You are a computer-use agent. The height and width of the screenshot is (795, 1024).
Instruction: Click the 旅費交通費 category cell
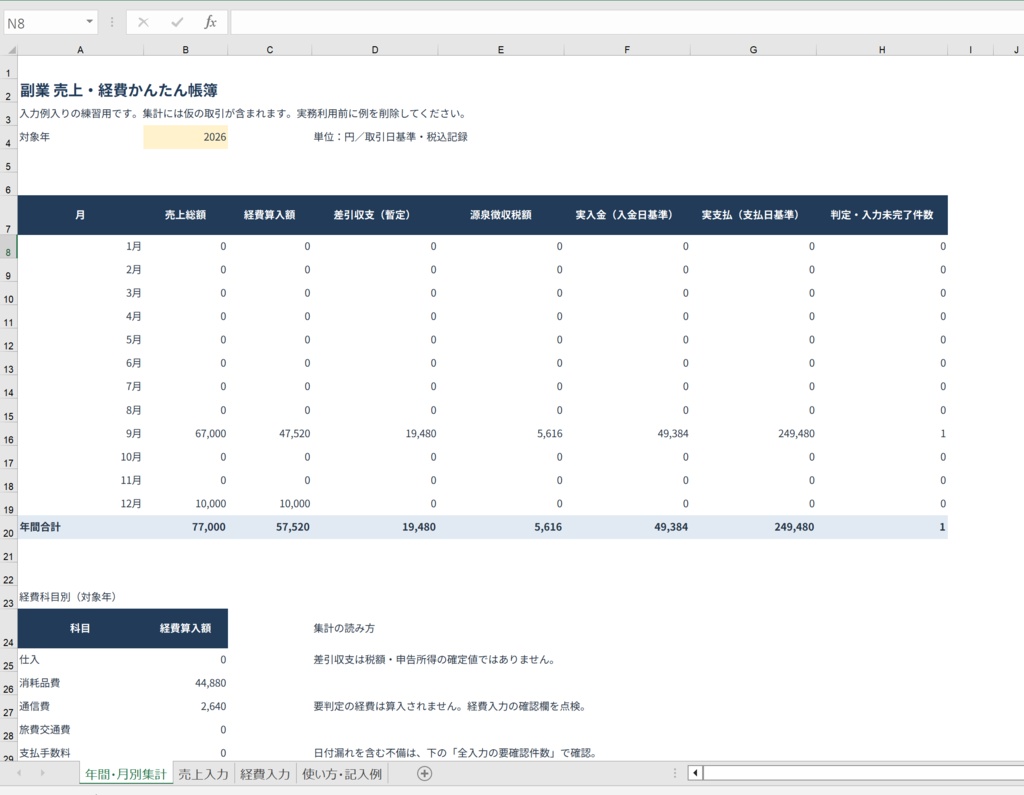(x=80, y=730)
